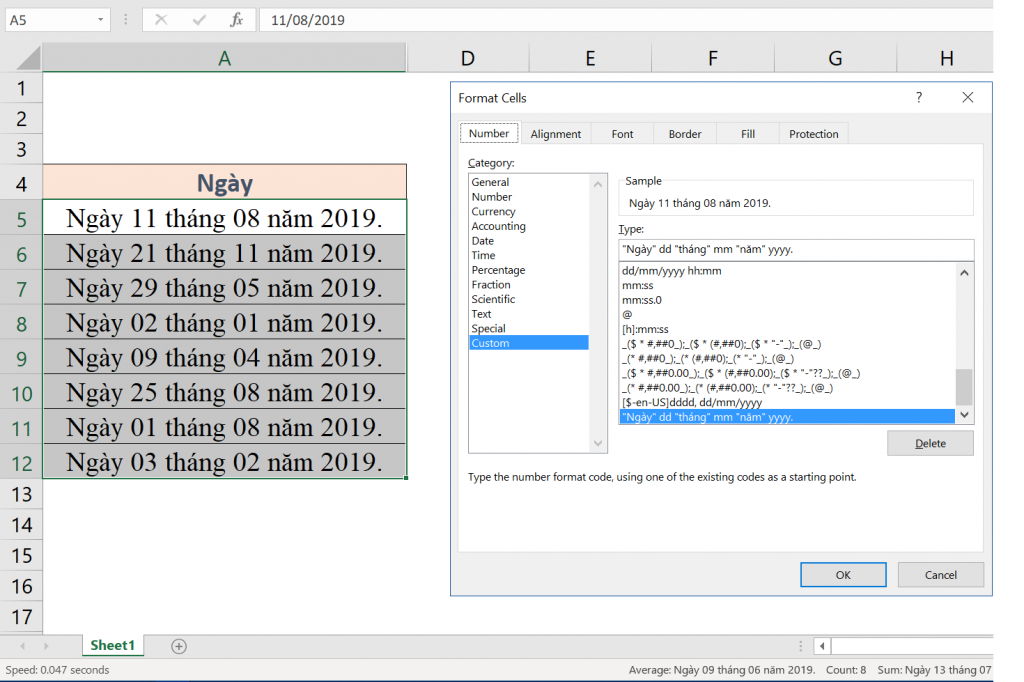Switch to the Sheet1 tab
The width and height of the screenshot is (1024, 682).
point(112,646)
